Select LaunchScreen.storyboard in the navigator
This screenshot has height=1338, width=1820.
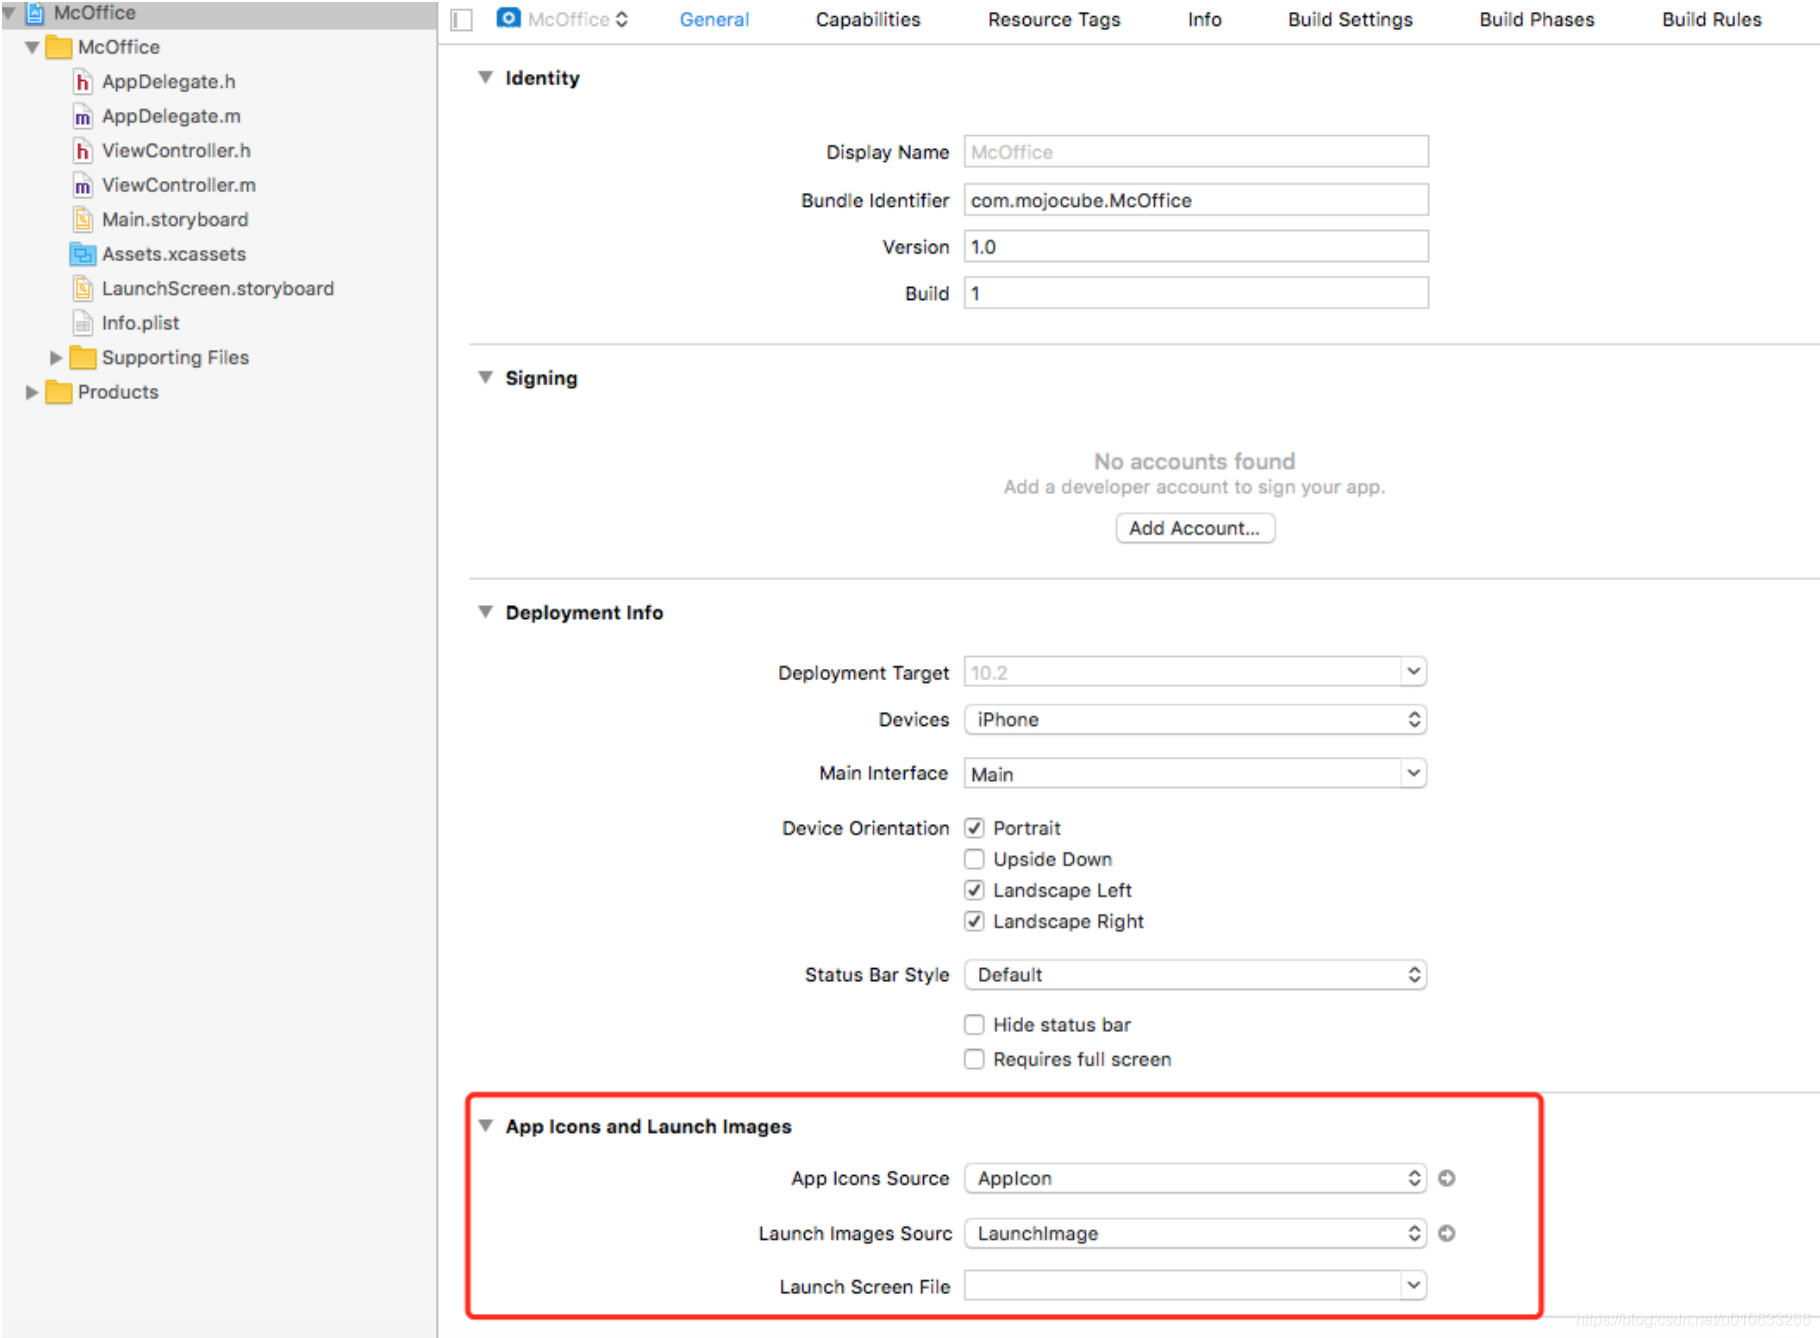218,289
